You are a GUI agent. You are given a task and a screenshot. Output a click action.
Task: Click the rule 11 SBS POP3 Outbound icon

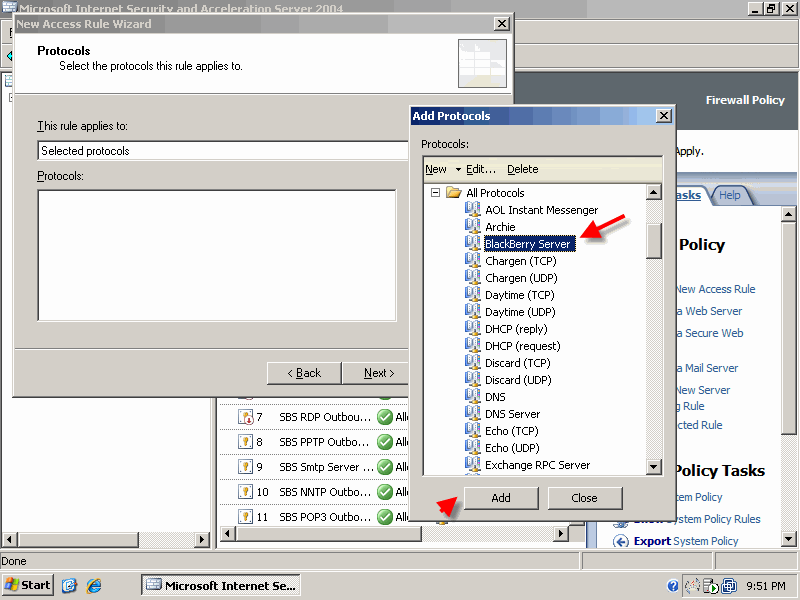point(245,517)
